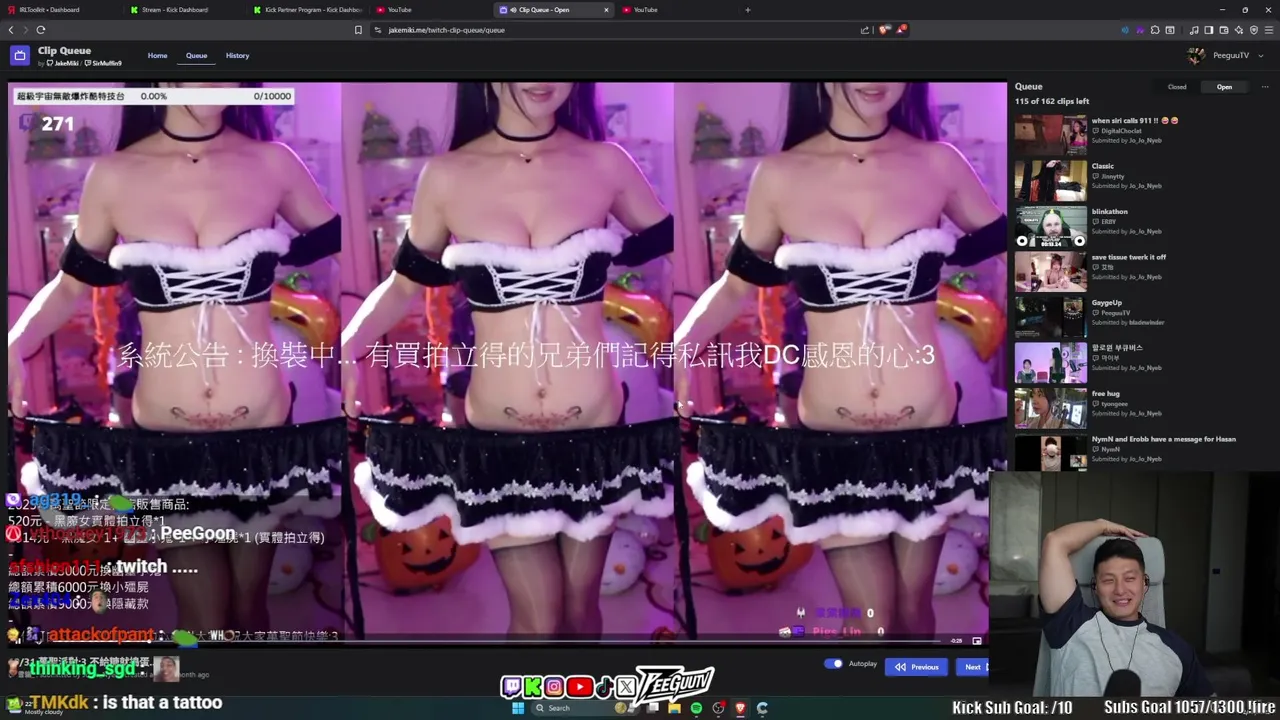Click the '115 of 162 clips left' text
Viewport: 1280px width, 720px height.
pyautogui.click(x=1052, y=102)
